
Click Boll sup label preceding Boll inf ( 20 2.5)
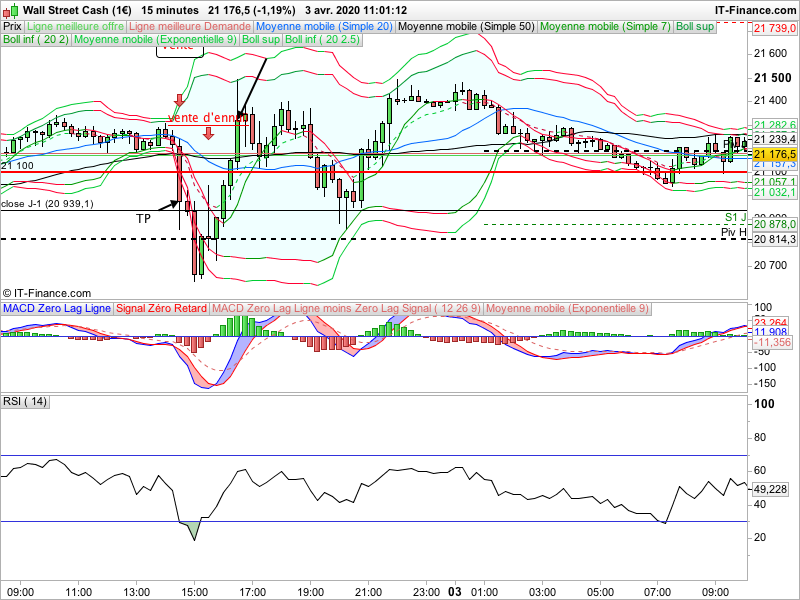tap(261, 40)
